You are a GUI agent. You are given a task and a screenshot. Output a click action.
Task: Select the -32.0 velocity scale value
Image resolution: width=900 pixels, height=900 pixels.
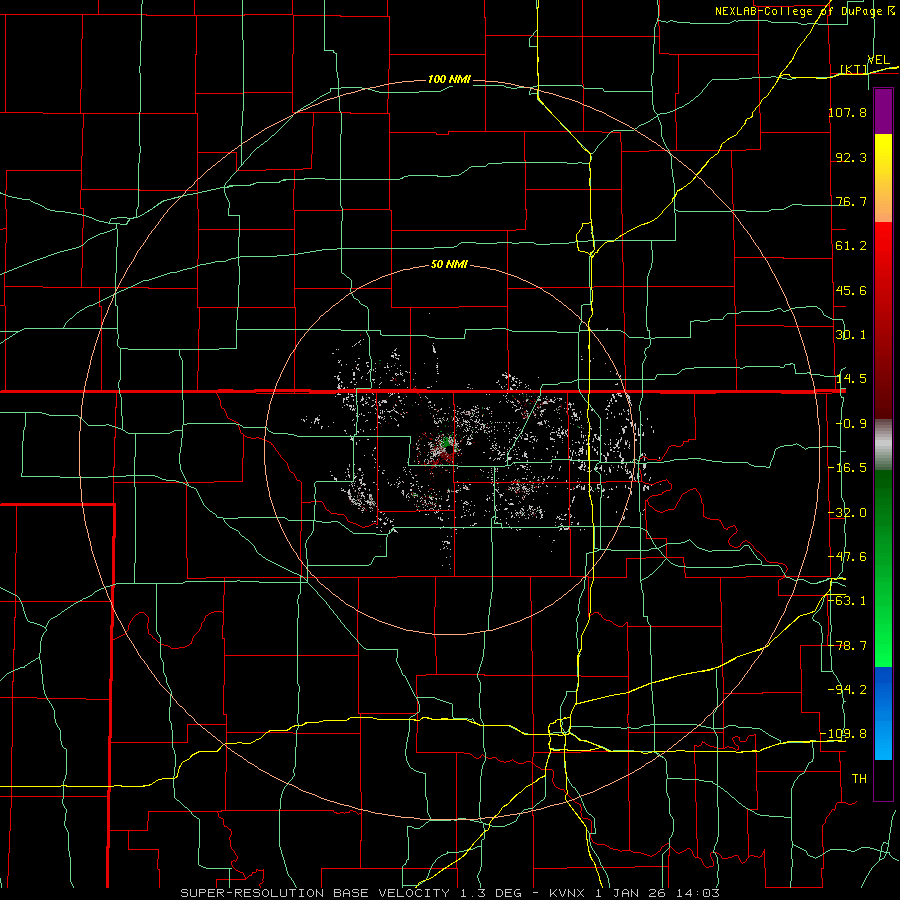(x=847, y=513)
